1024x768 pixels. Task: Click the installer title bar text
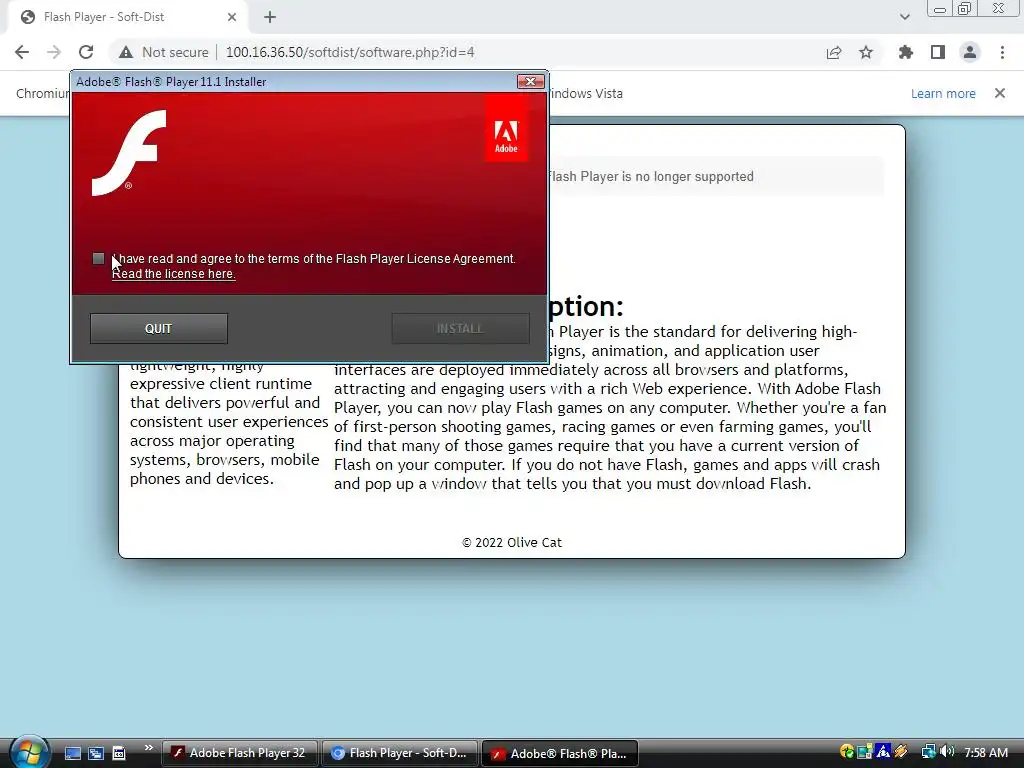[x=171, y=82]
